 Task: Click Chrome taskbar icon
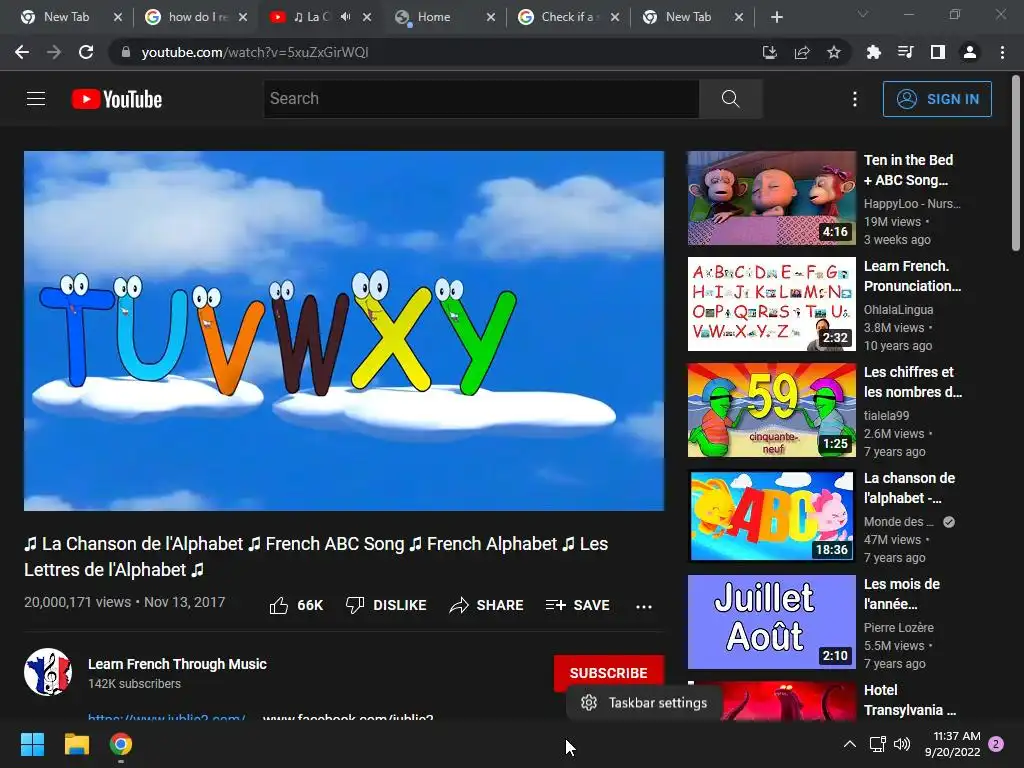tap(121, 744)
